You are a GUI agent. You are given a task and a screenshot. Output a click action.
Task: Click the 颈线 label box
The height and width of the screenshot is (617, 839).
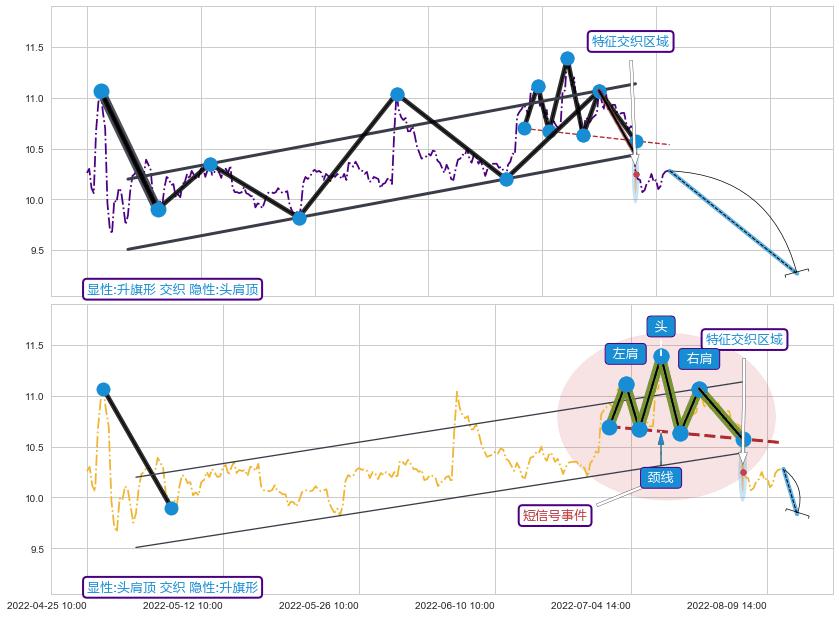coord(660,478)
